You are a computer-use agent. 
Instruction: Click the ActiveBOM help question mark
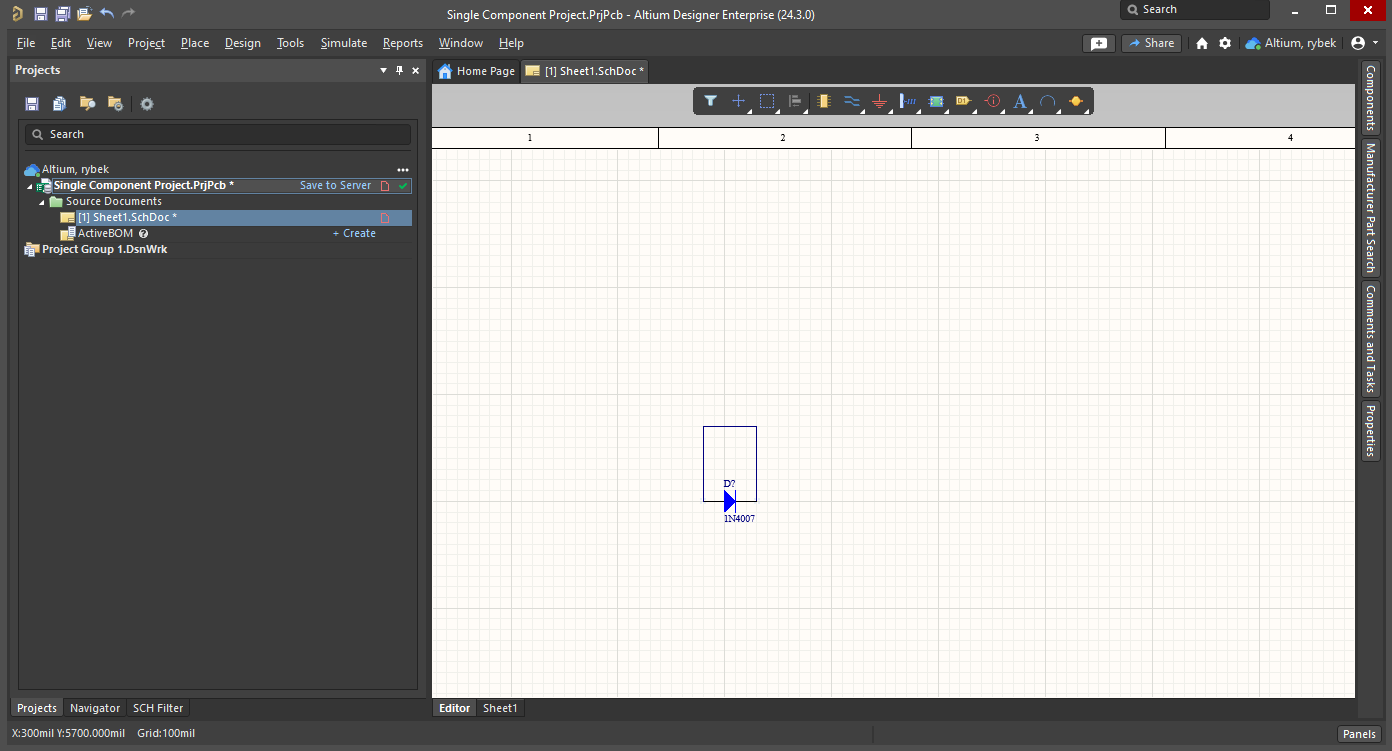(144, 233)
